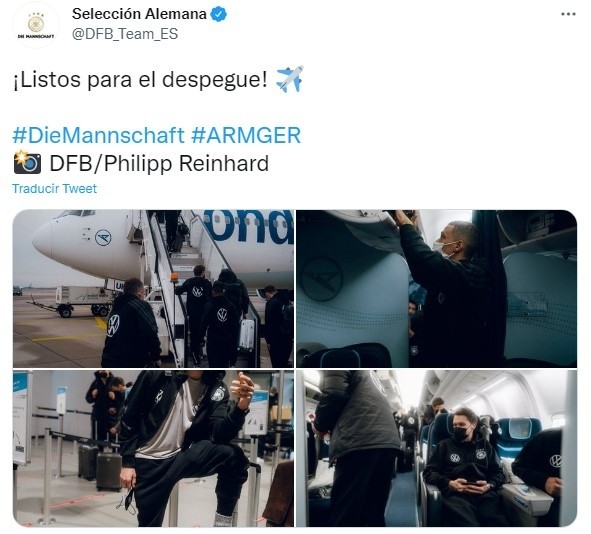The width and height of the screenshot is (591, 534).
Task: Click the DFB/Philipp Reinhard photo credit
Action: [x=159, y=164]
